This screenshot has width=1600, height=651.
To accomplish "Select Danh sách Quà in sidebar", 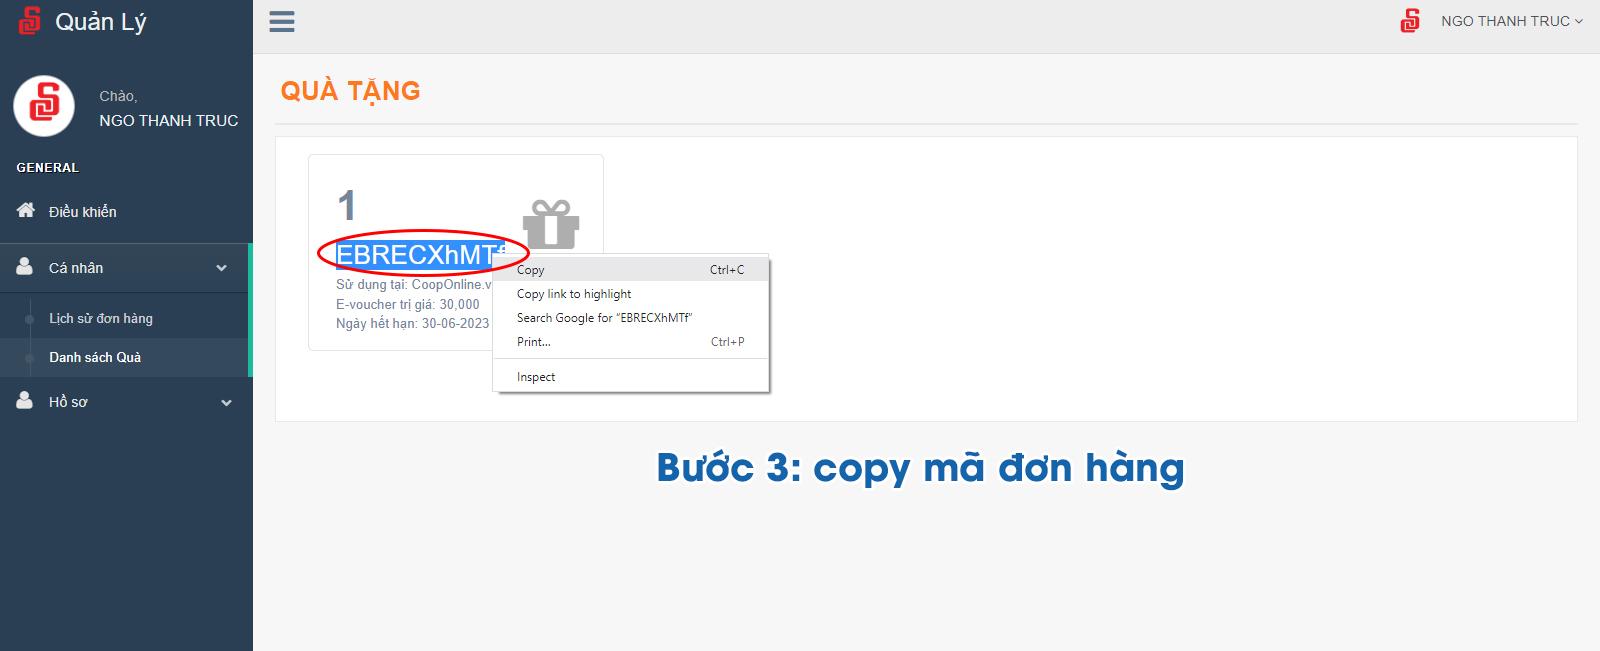I will [x=95, y=357].
